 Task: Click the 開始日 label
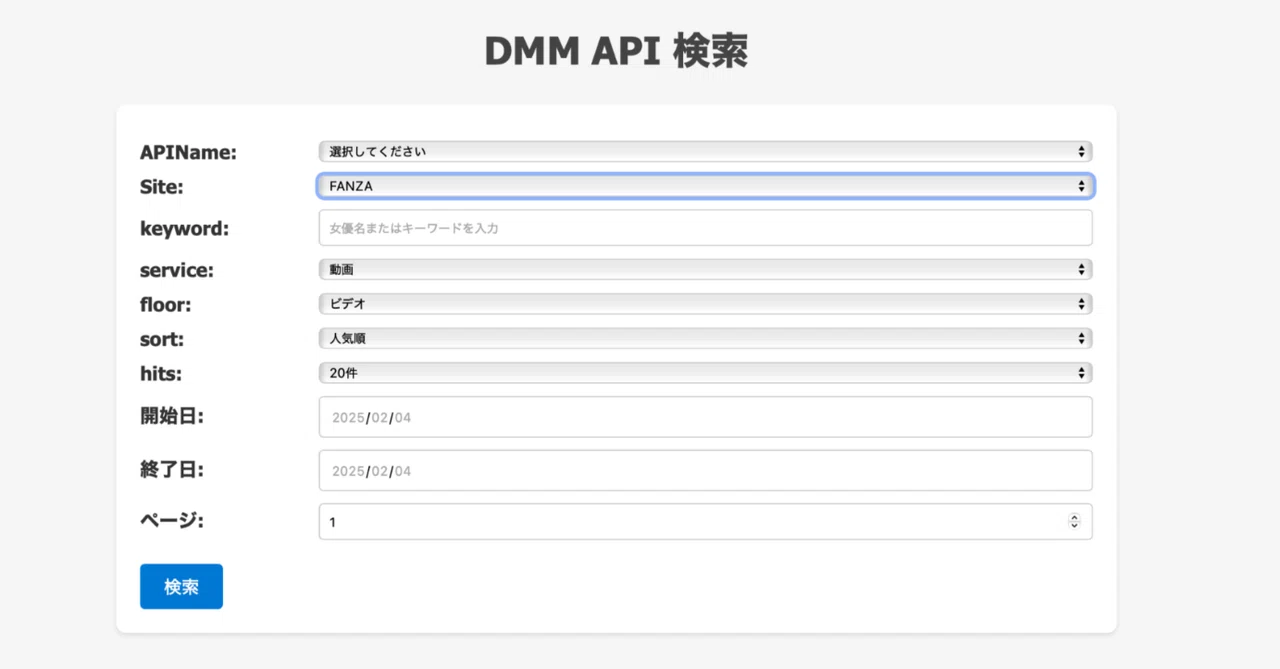pyautogui.click(x=172, y=416)
